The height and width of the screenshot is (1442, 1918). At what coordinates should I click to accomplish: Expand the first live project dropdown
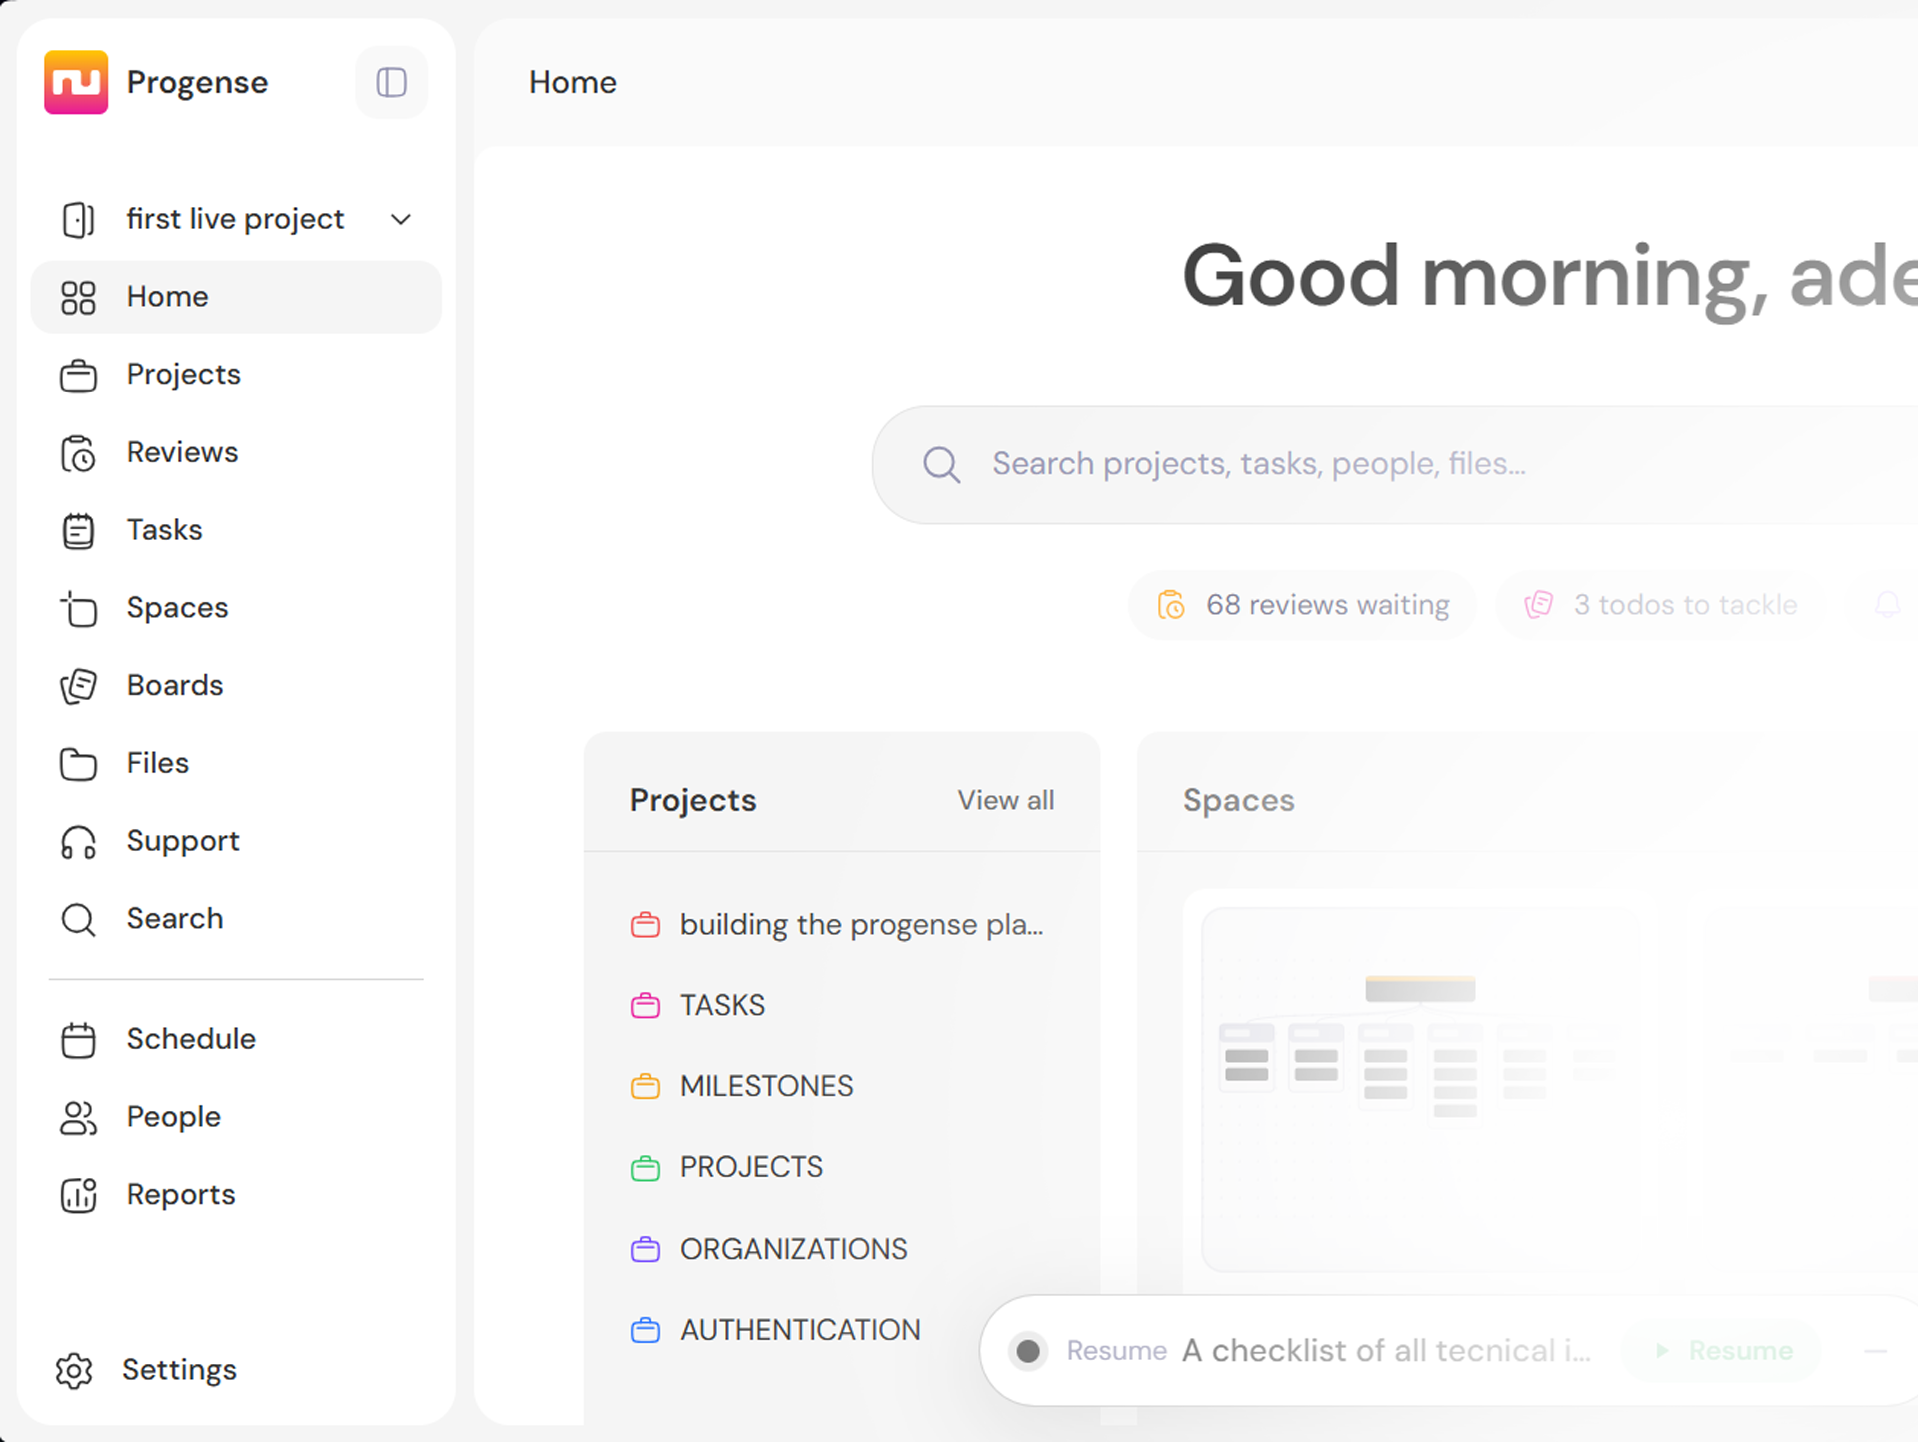(401, 219)
